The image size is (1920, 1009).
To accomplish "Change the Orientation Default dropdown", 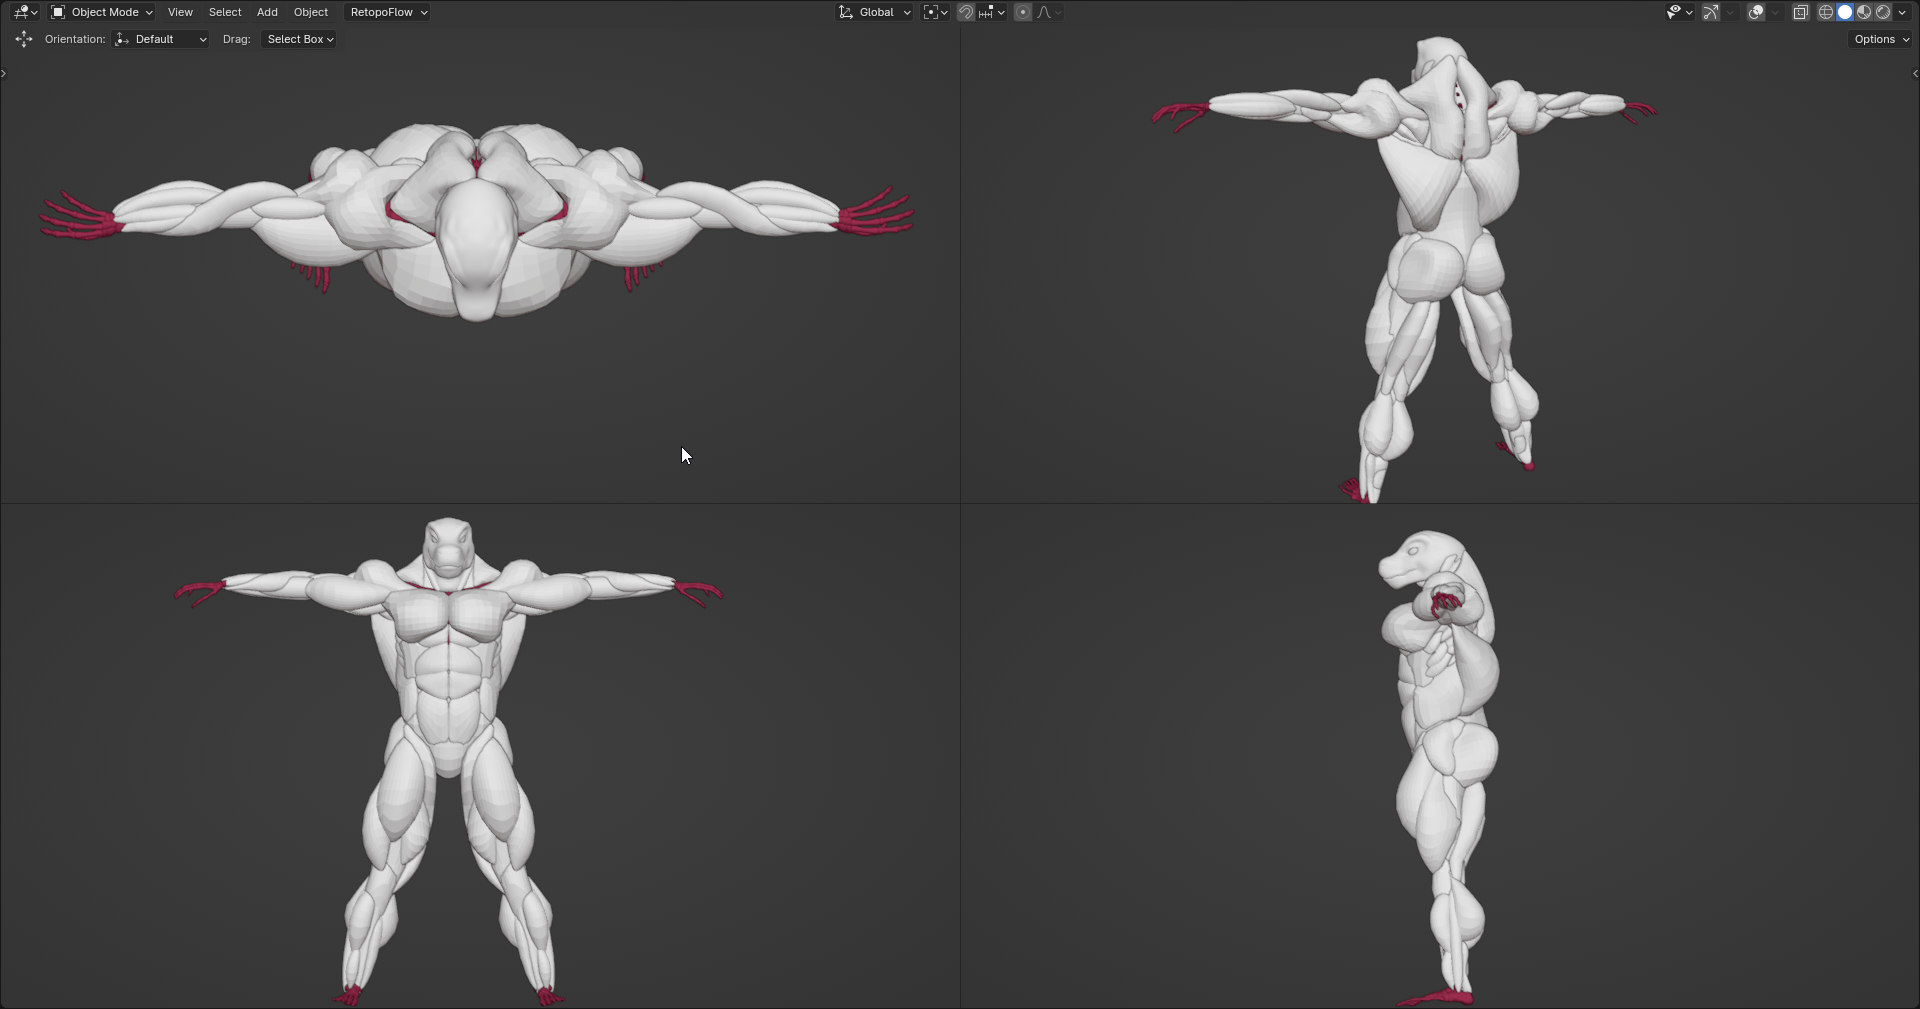I will pos(161,39).
